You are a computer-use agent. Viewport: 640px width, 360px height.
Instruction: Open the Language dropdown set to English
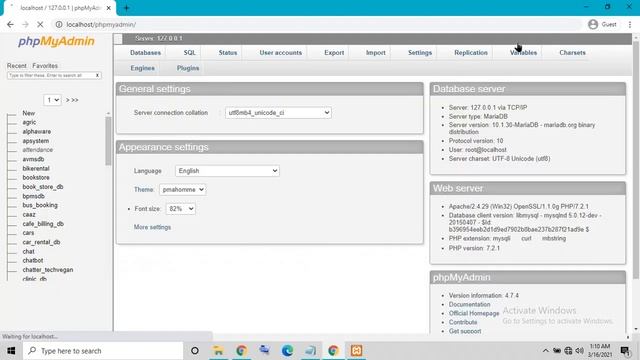coord(227,171)
